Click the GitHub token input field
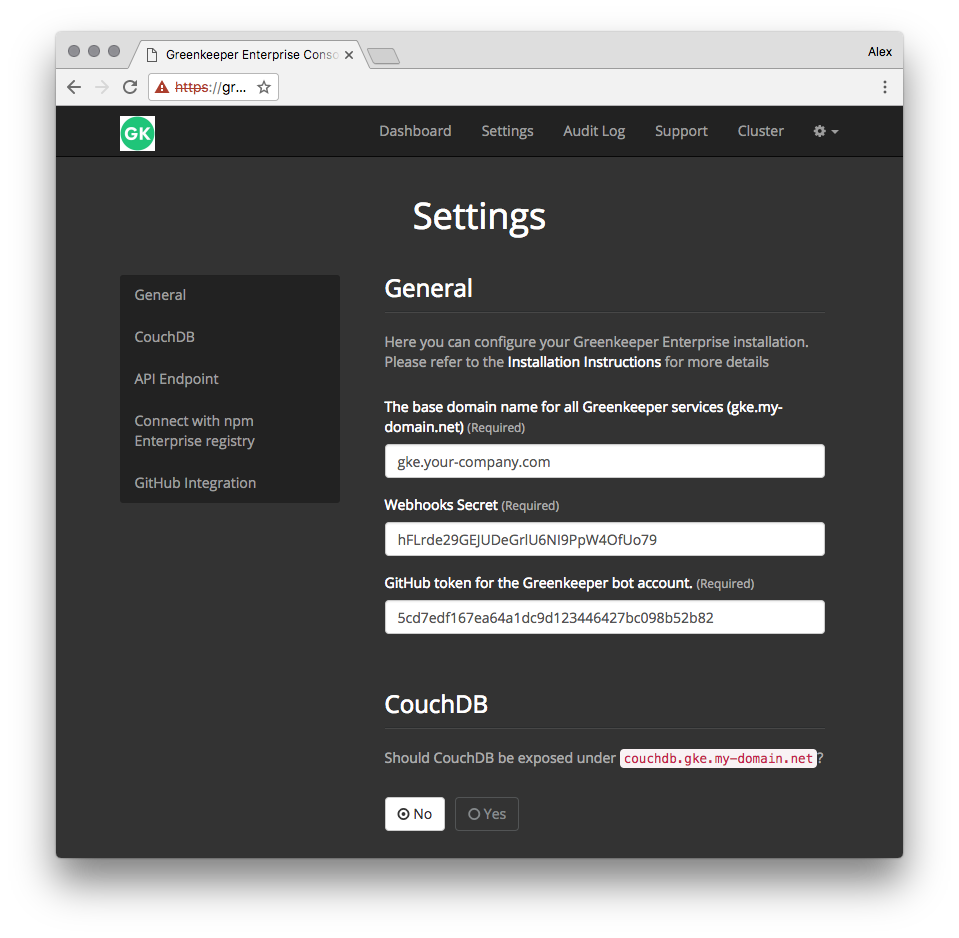This screenshot has height=938, width=959. (x=604, y=617)
